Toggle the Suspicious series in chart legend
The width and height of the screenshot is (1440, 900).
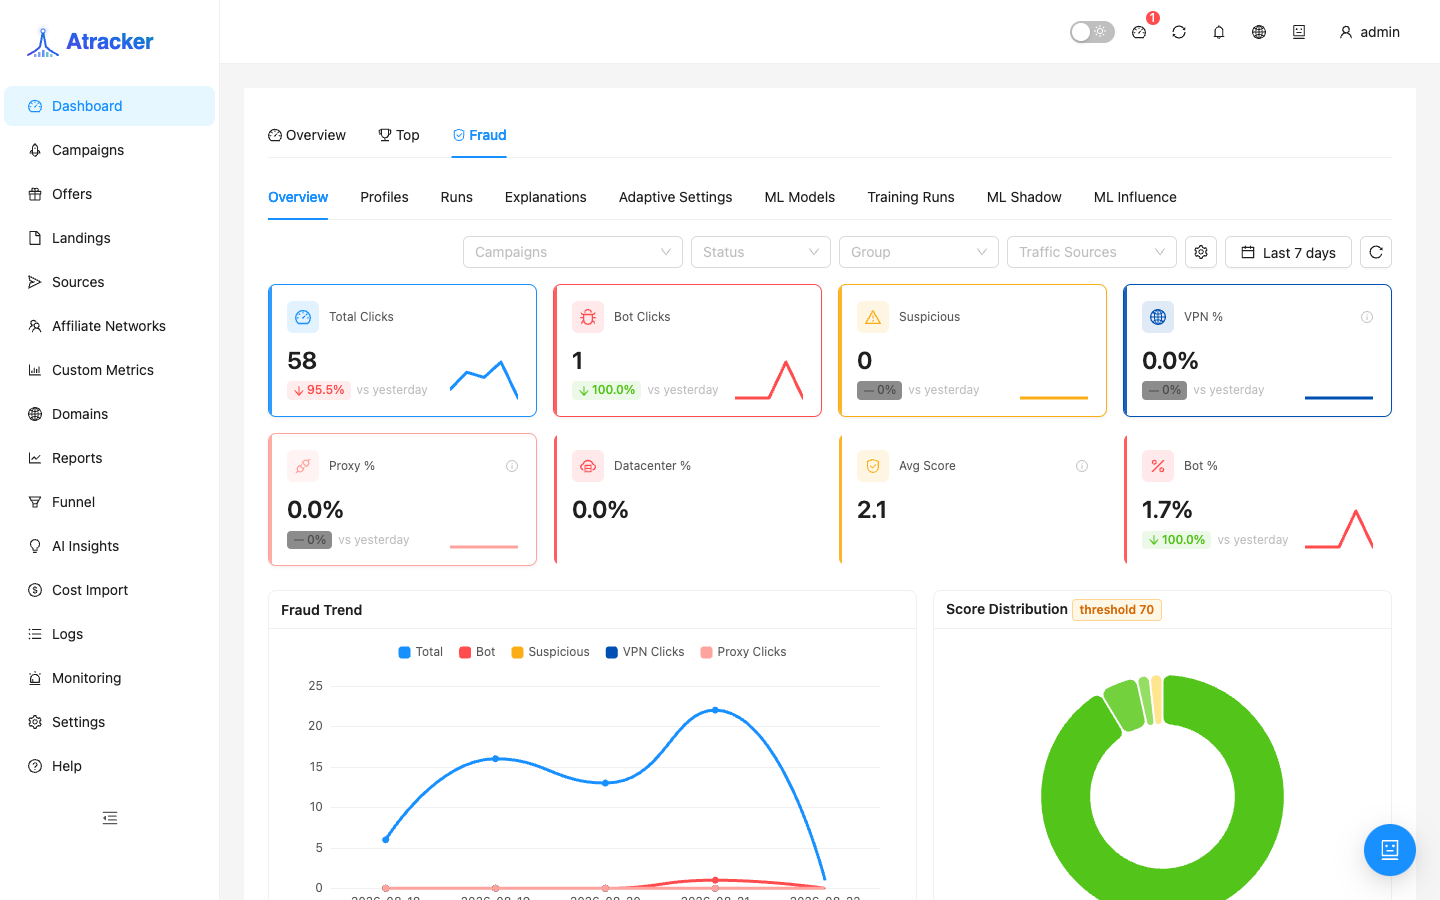click(x=550, y=652)
